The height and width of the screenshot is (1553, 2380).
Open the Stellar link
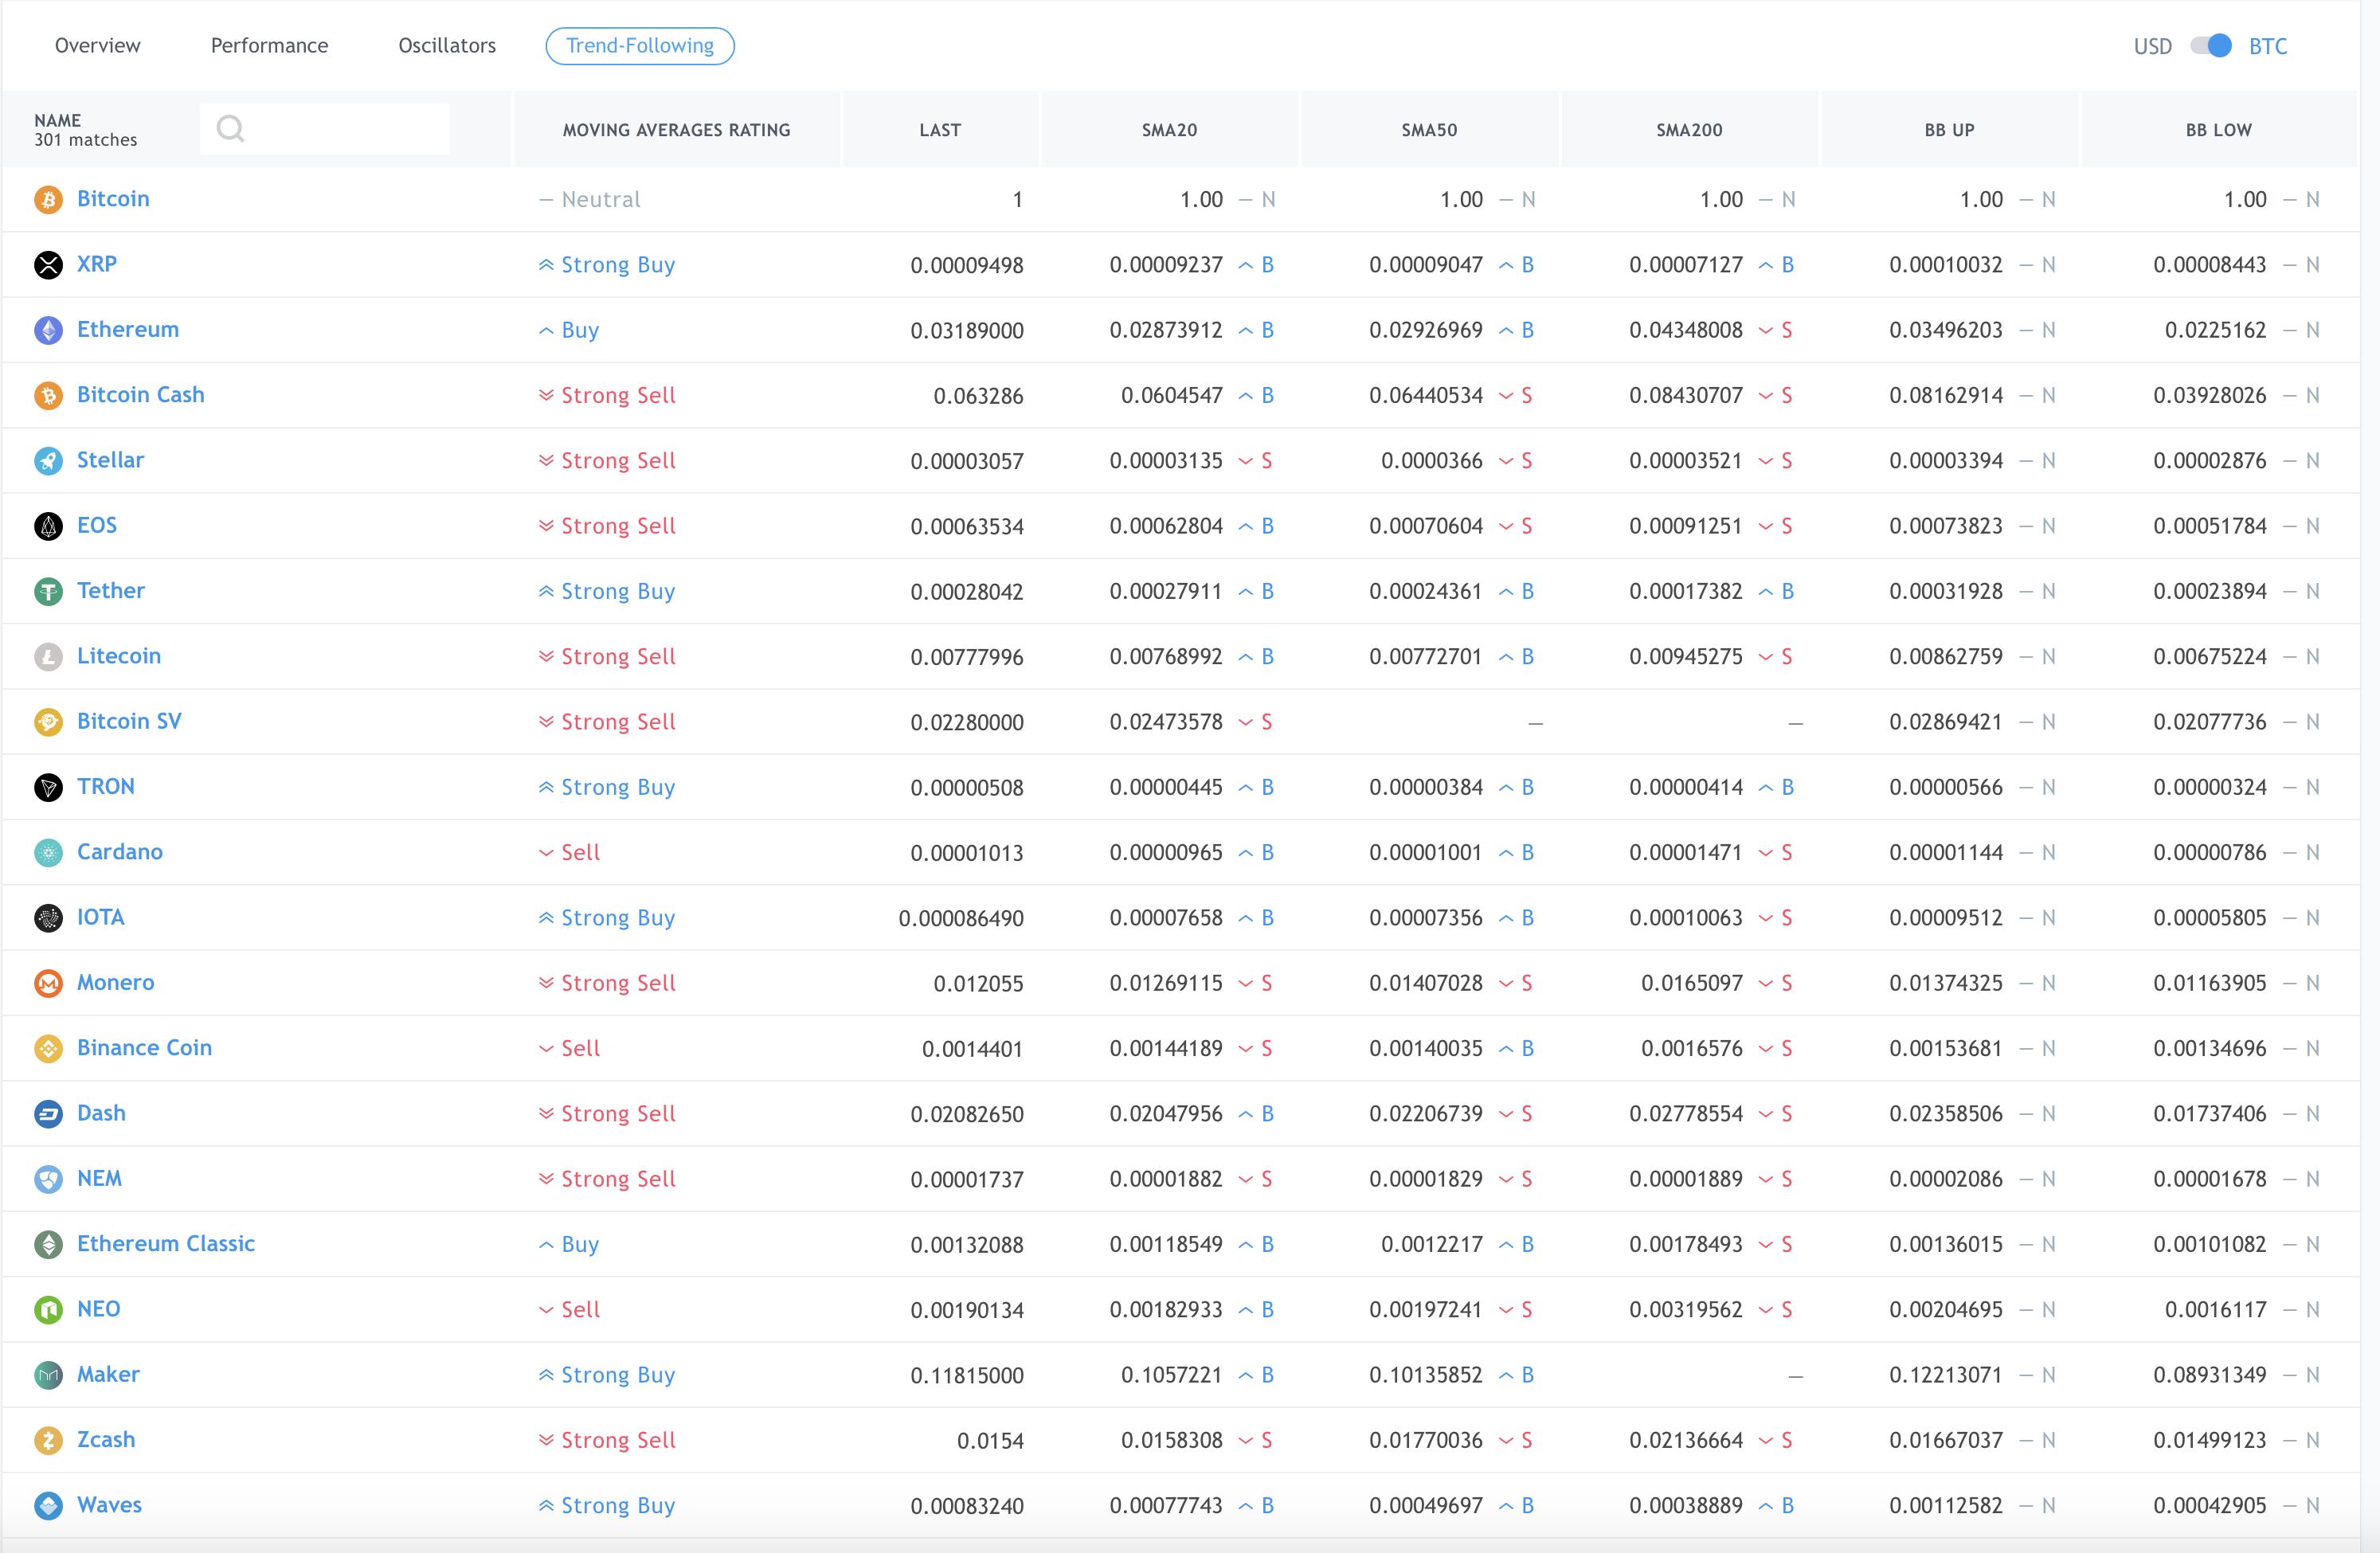tap(111, 460)
